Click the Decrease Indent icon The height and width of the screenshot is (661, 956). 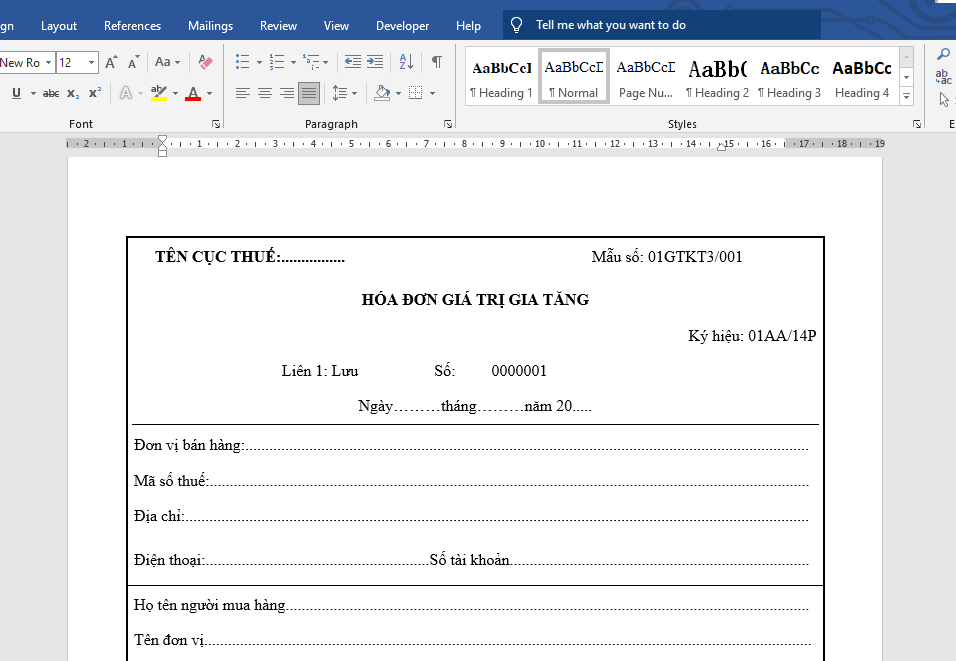click(x=352, y=62)
